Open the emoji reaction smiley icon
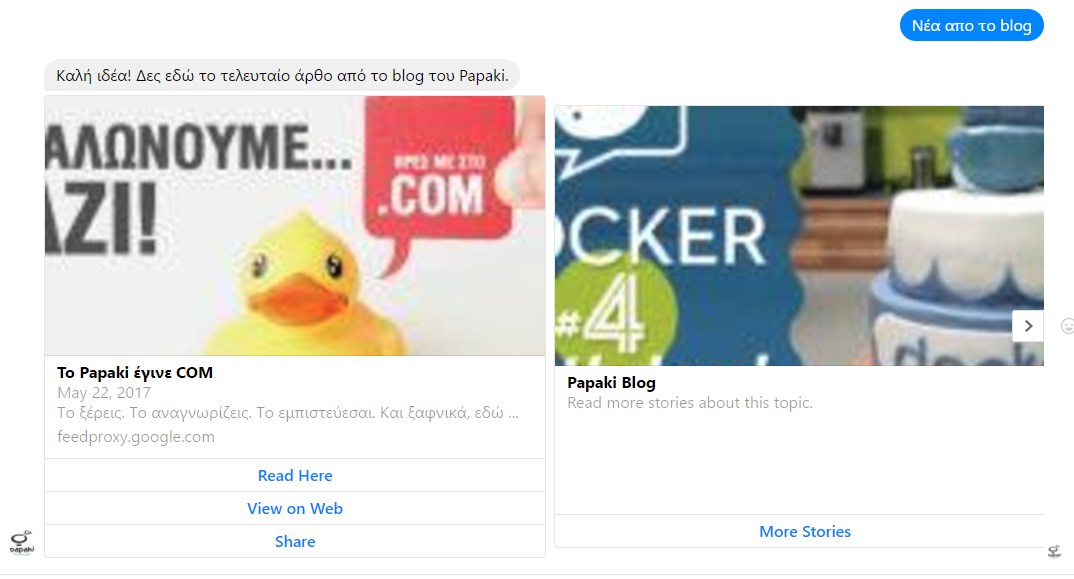 (1067, 326)
